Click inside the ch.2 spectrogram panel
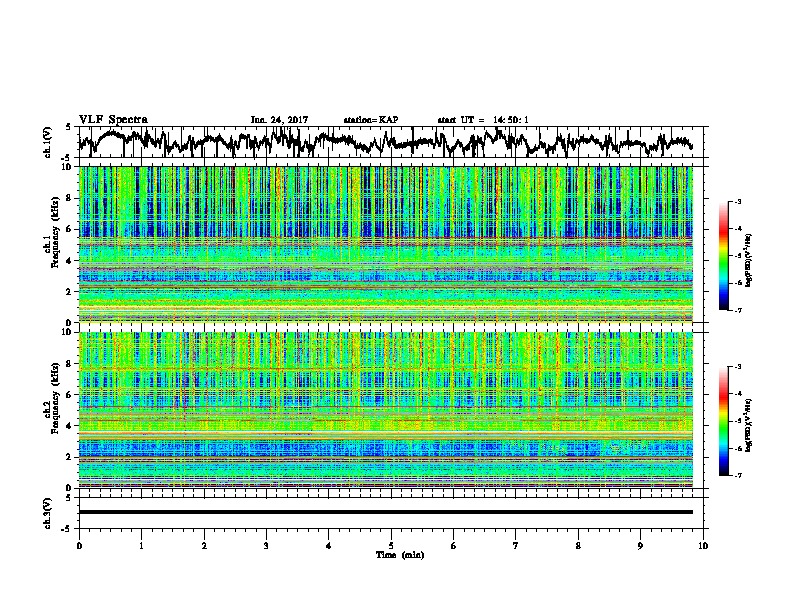 [386, 410]
